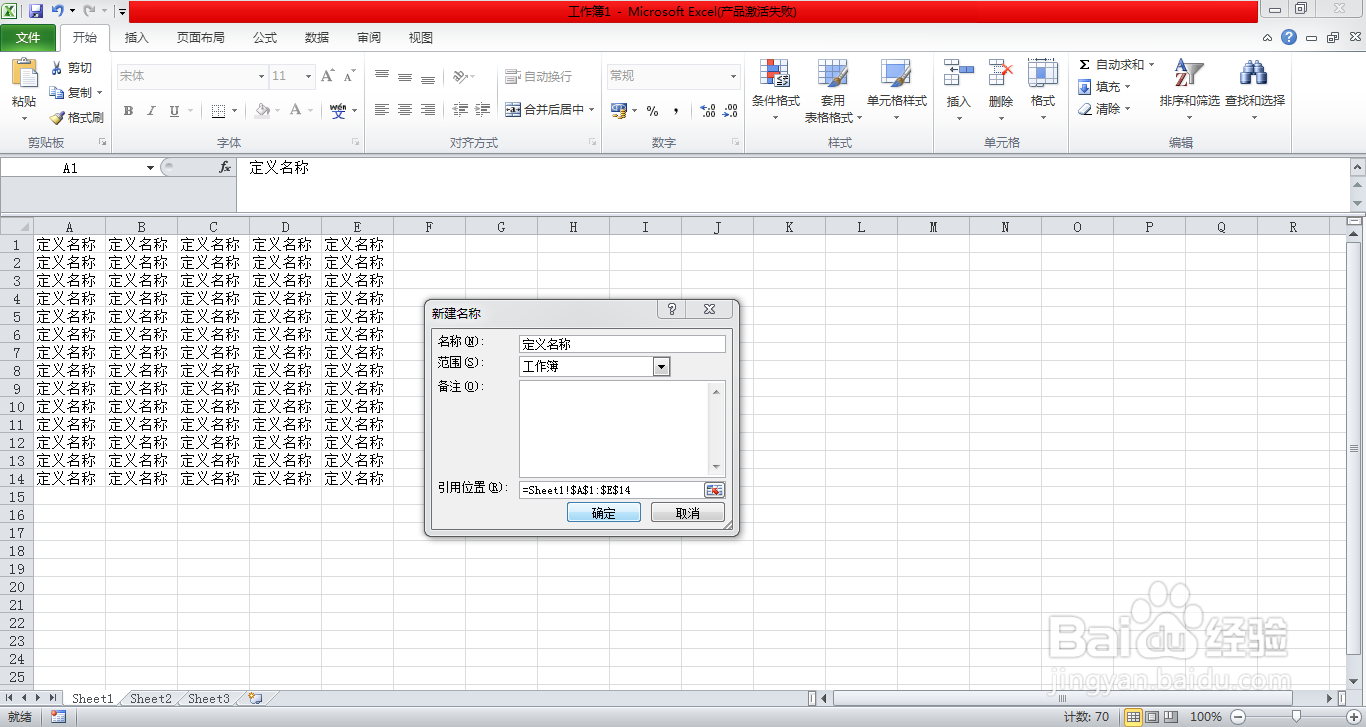Click increase font size icon
Screen dimensions: 1366x727
pos(328,76)
